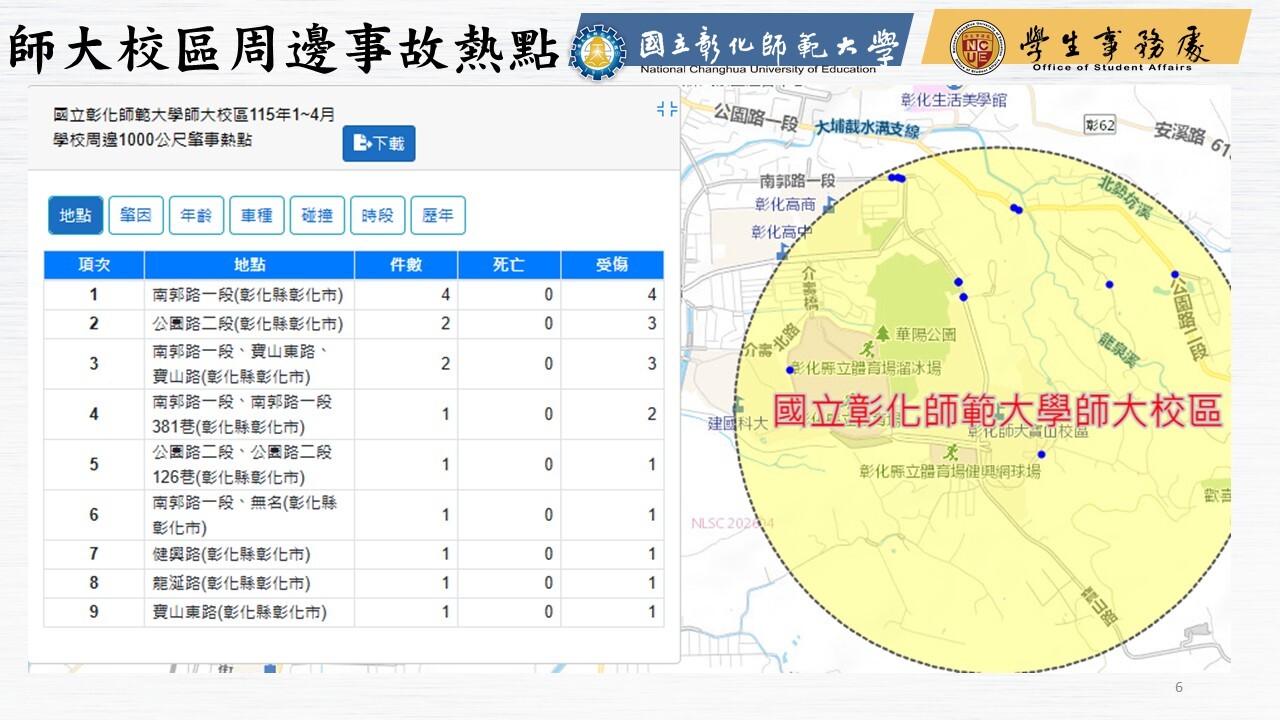Select row 南郭路一段、南郭路一段381巷
The image size is (1280, 720).
(354, 415)
